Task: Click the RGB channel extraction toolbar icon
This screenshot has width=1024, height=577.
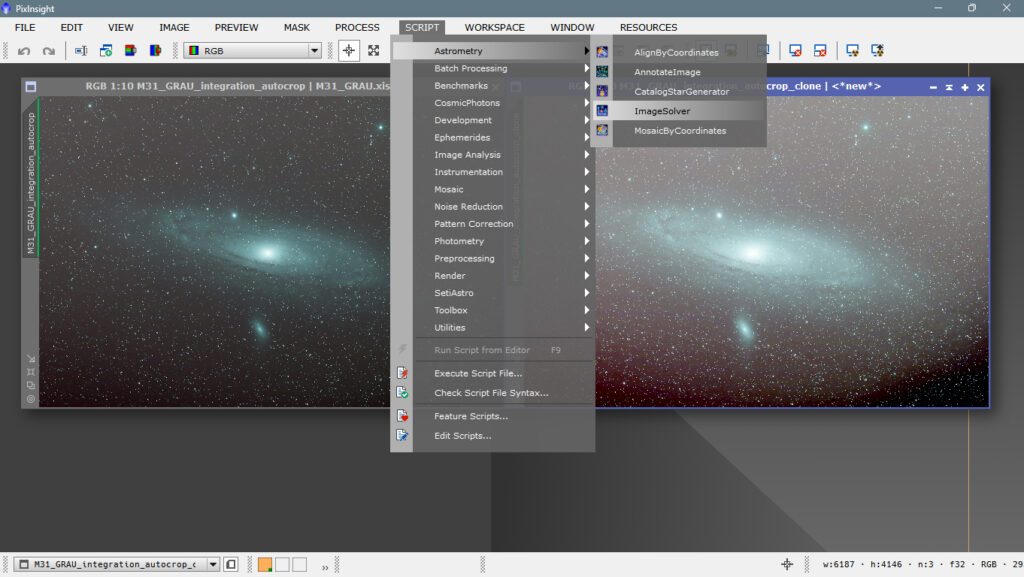Action: tap(131, 51)
